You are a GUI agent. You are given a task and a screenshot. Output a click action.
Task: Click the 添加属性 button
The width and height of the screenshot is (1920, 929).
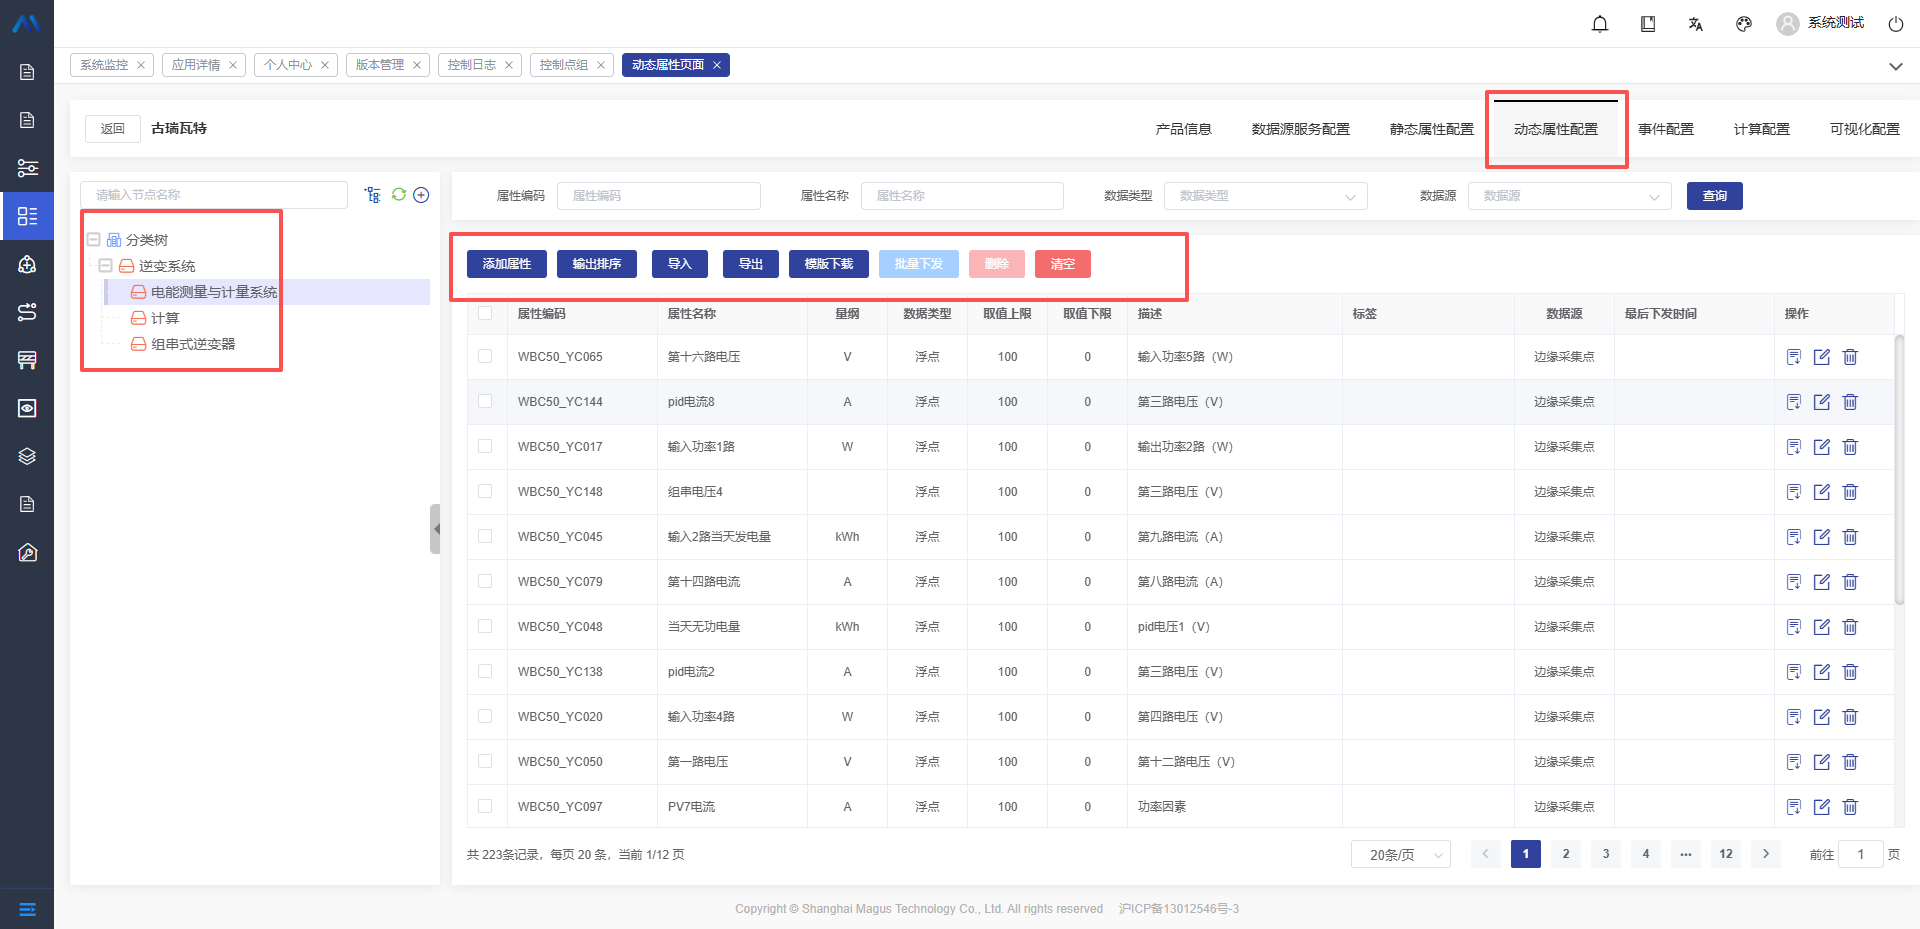(x=507, y=264)
